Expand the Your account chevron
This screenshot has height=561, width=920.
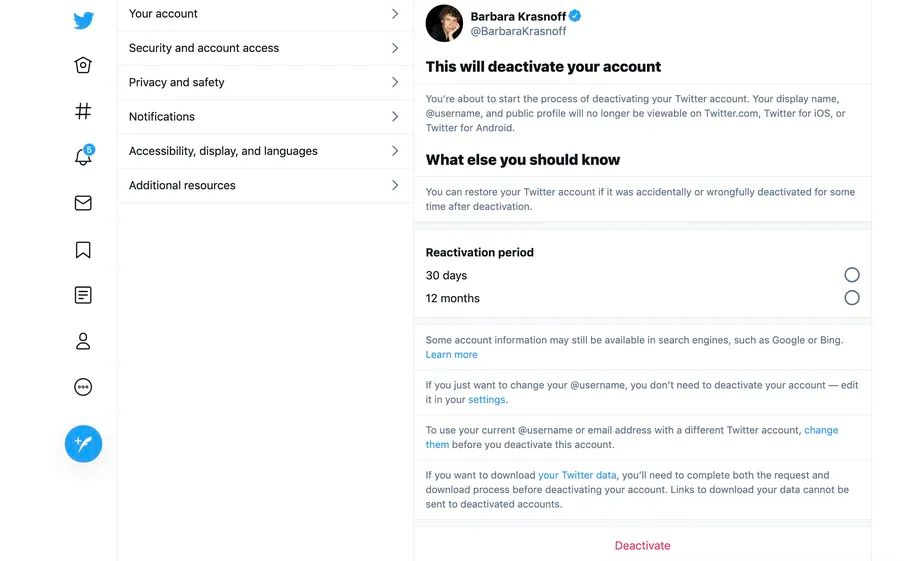(x=395, y=14)
